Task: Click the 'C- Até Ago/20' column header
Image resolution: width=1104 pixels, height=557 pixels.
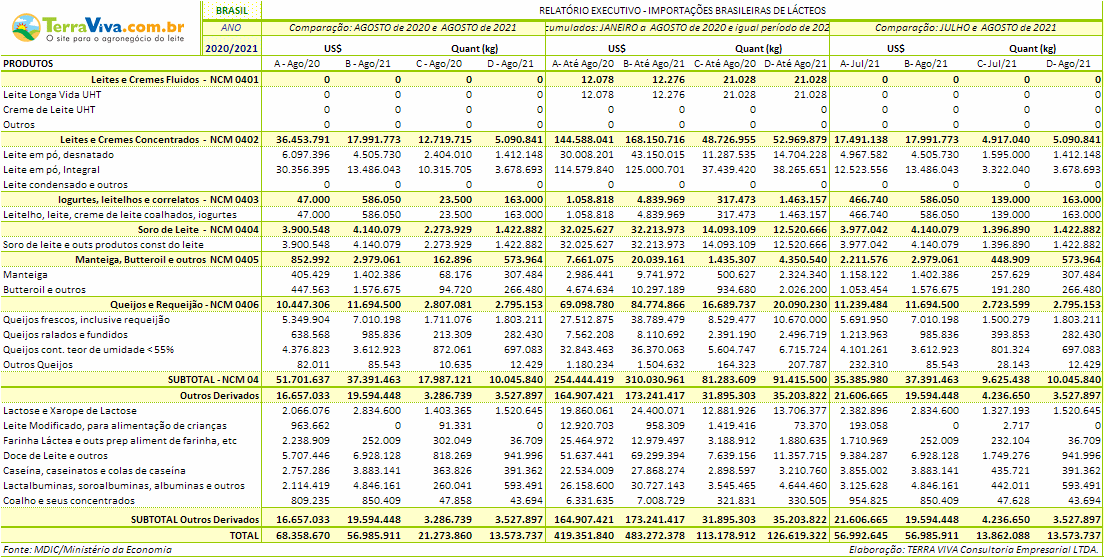Action: tap(724, 64)
